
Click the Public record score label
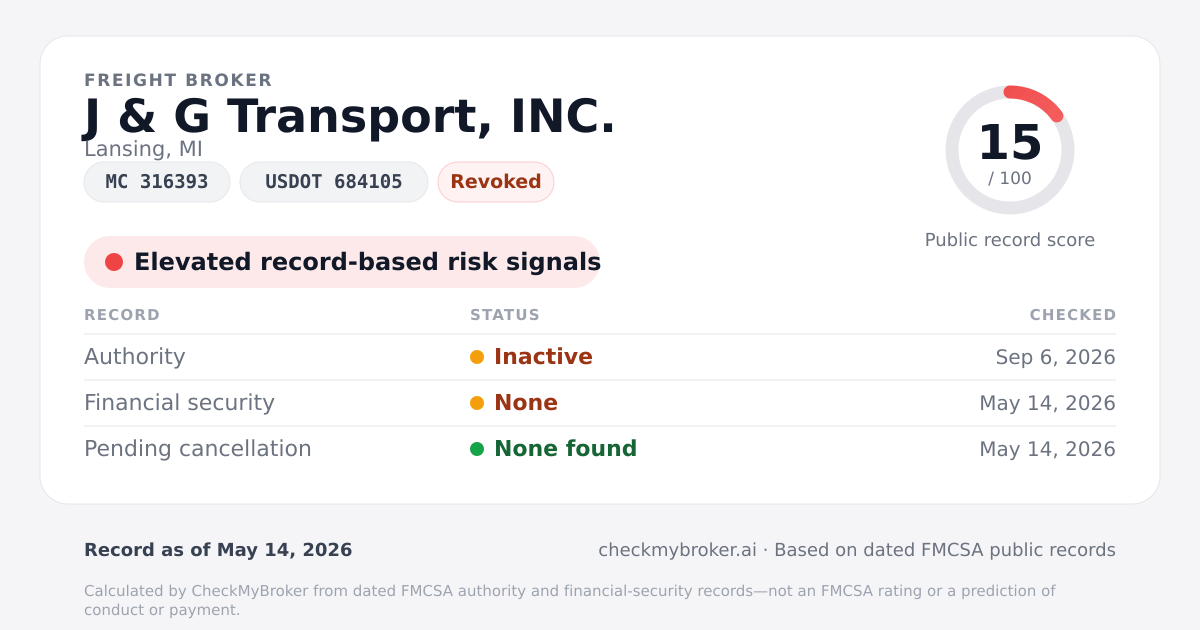[x=1010, y=240]
